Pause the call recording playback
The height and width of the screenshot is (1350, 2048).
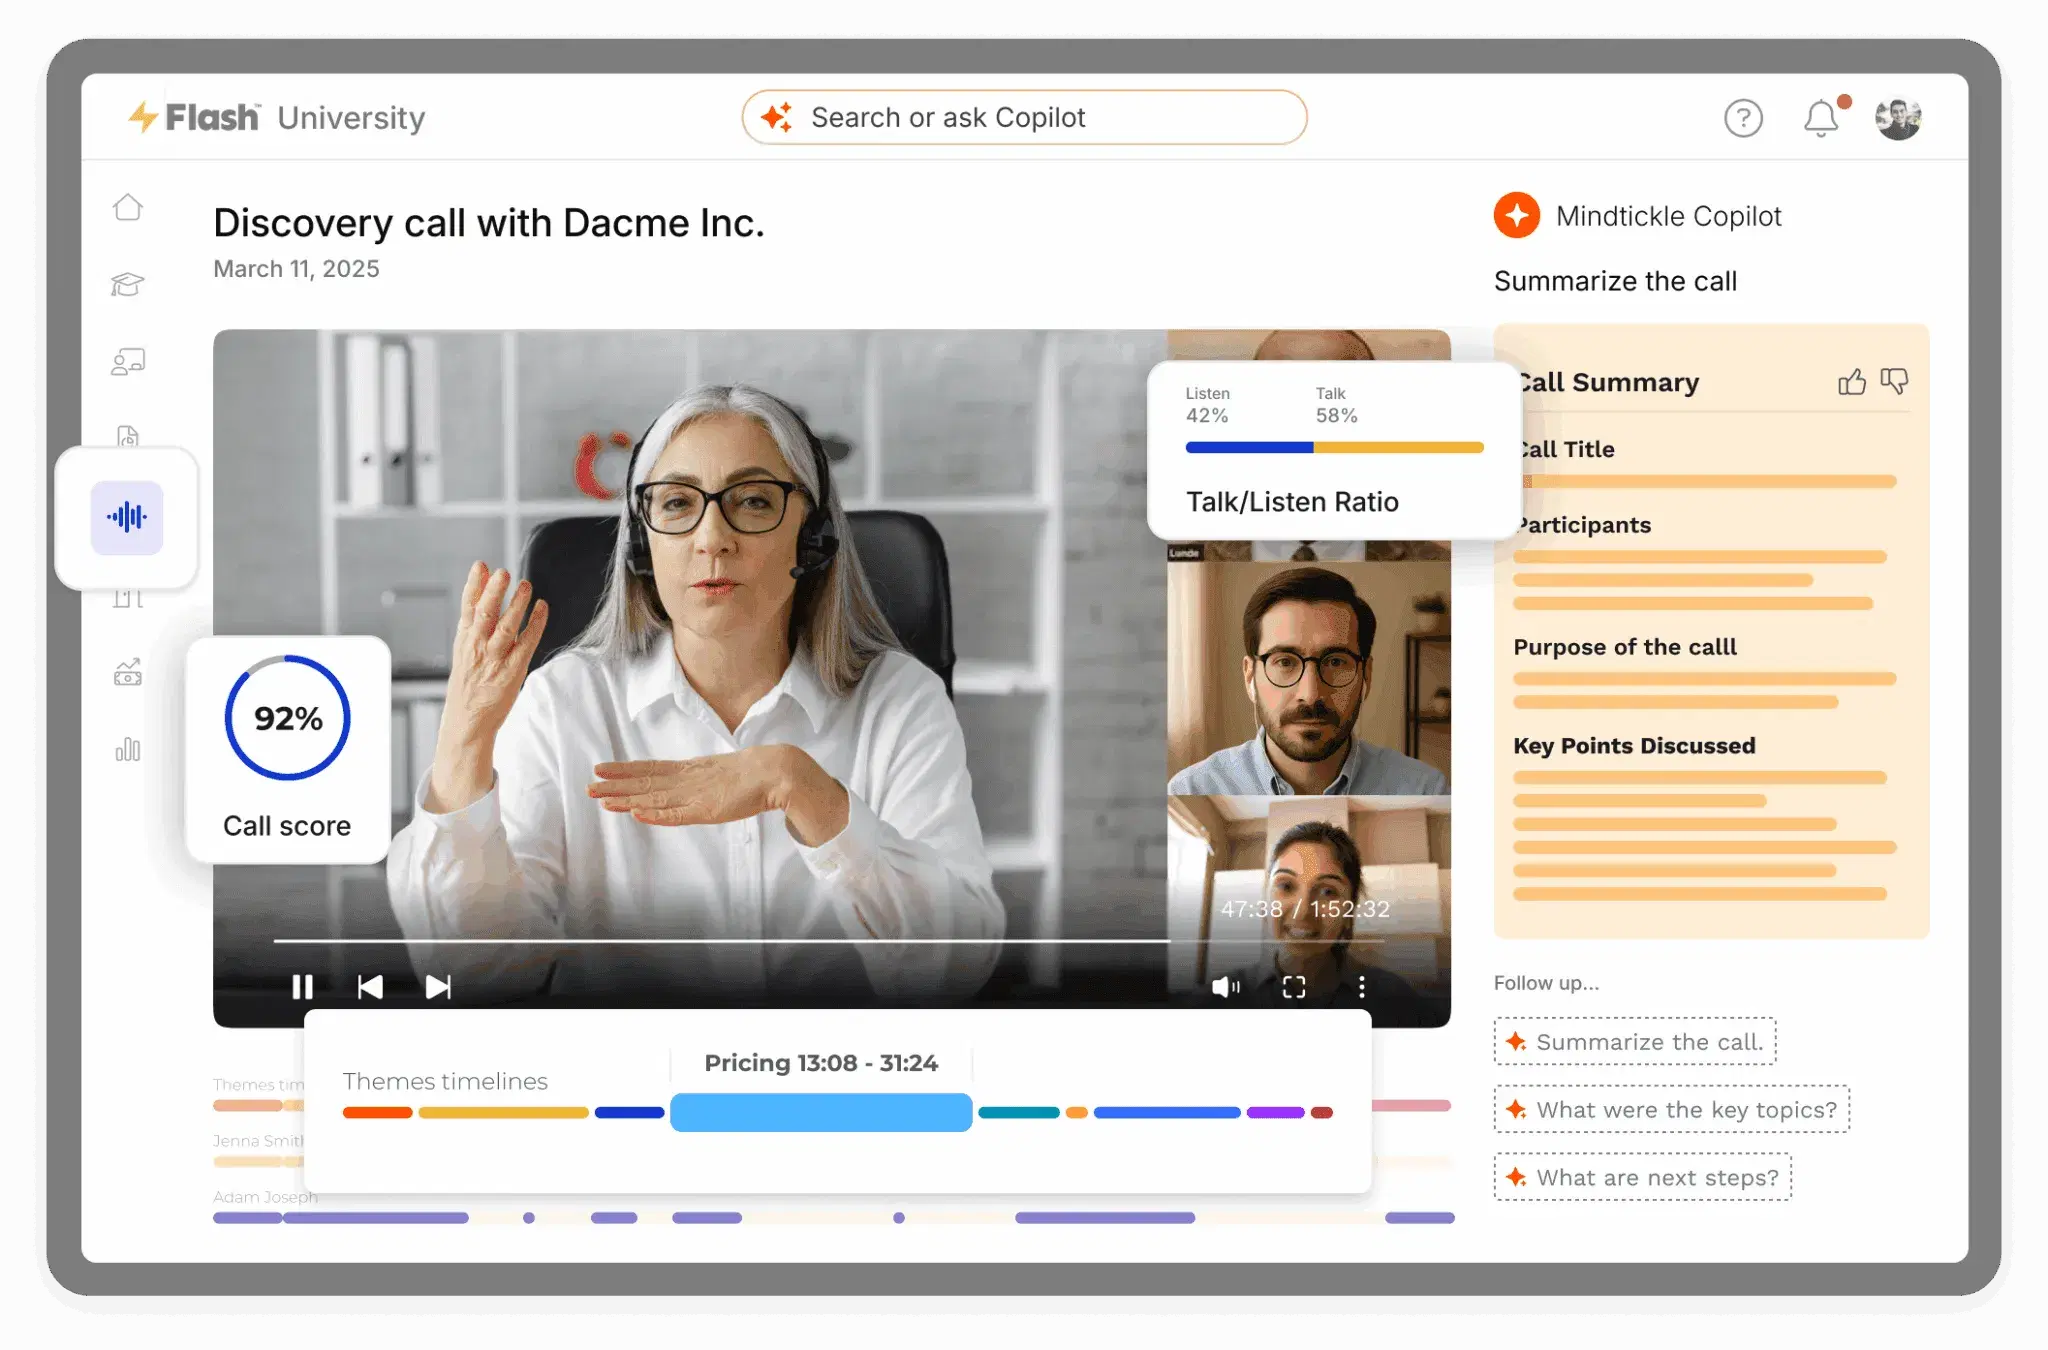[x=302, y=987]
